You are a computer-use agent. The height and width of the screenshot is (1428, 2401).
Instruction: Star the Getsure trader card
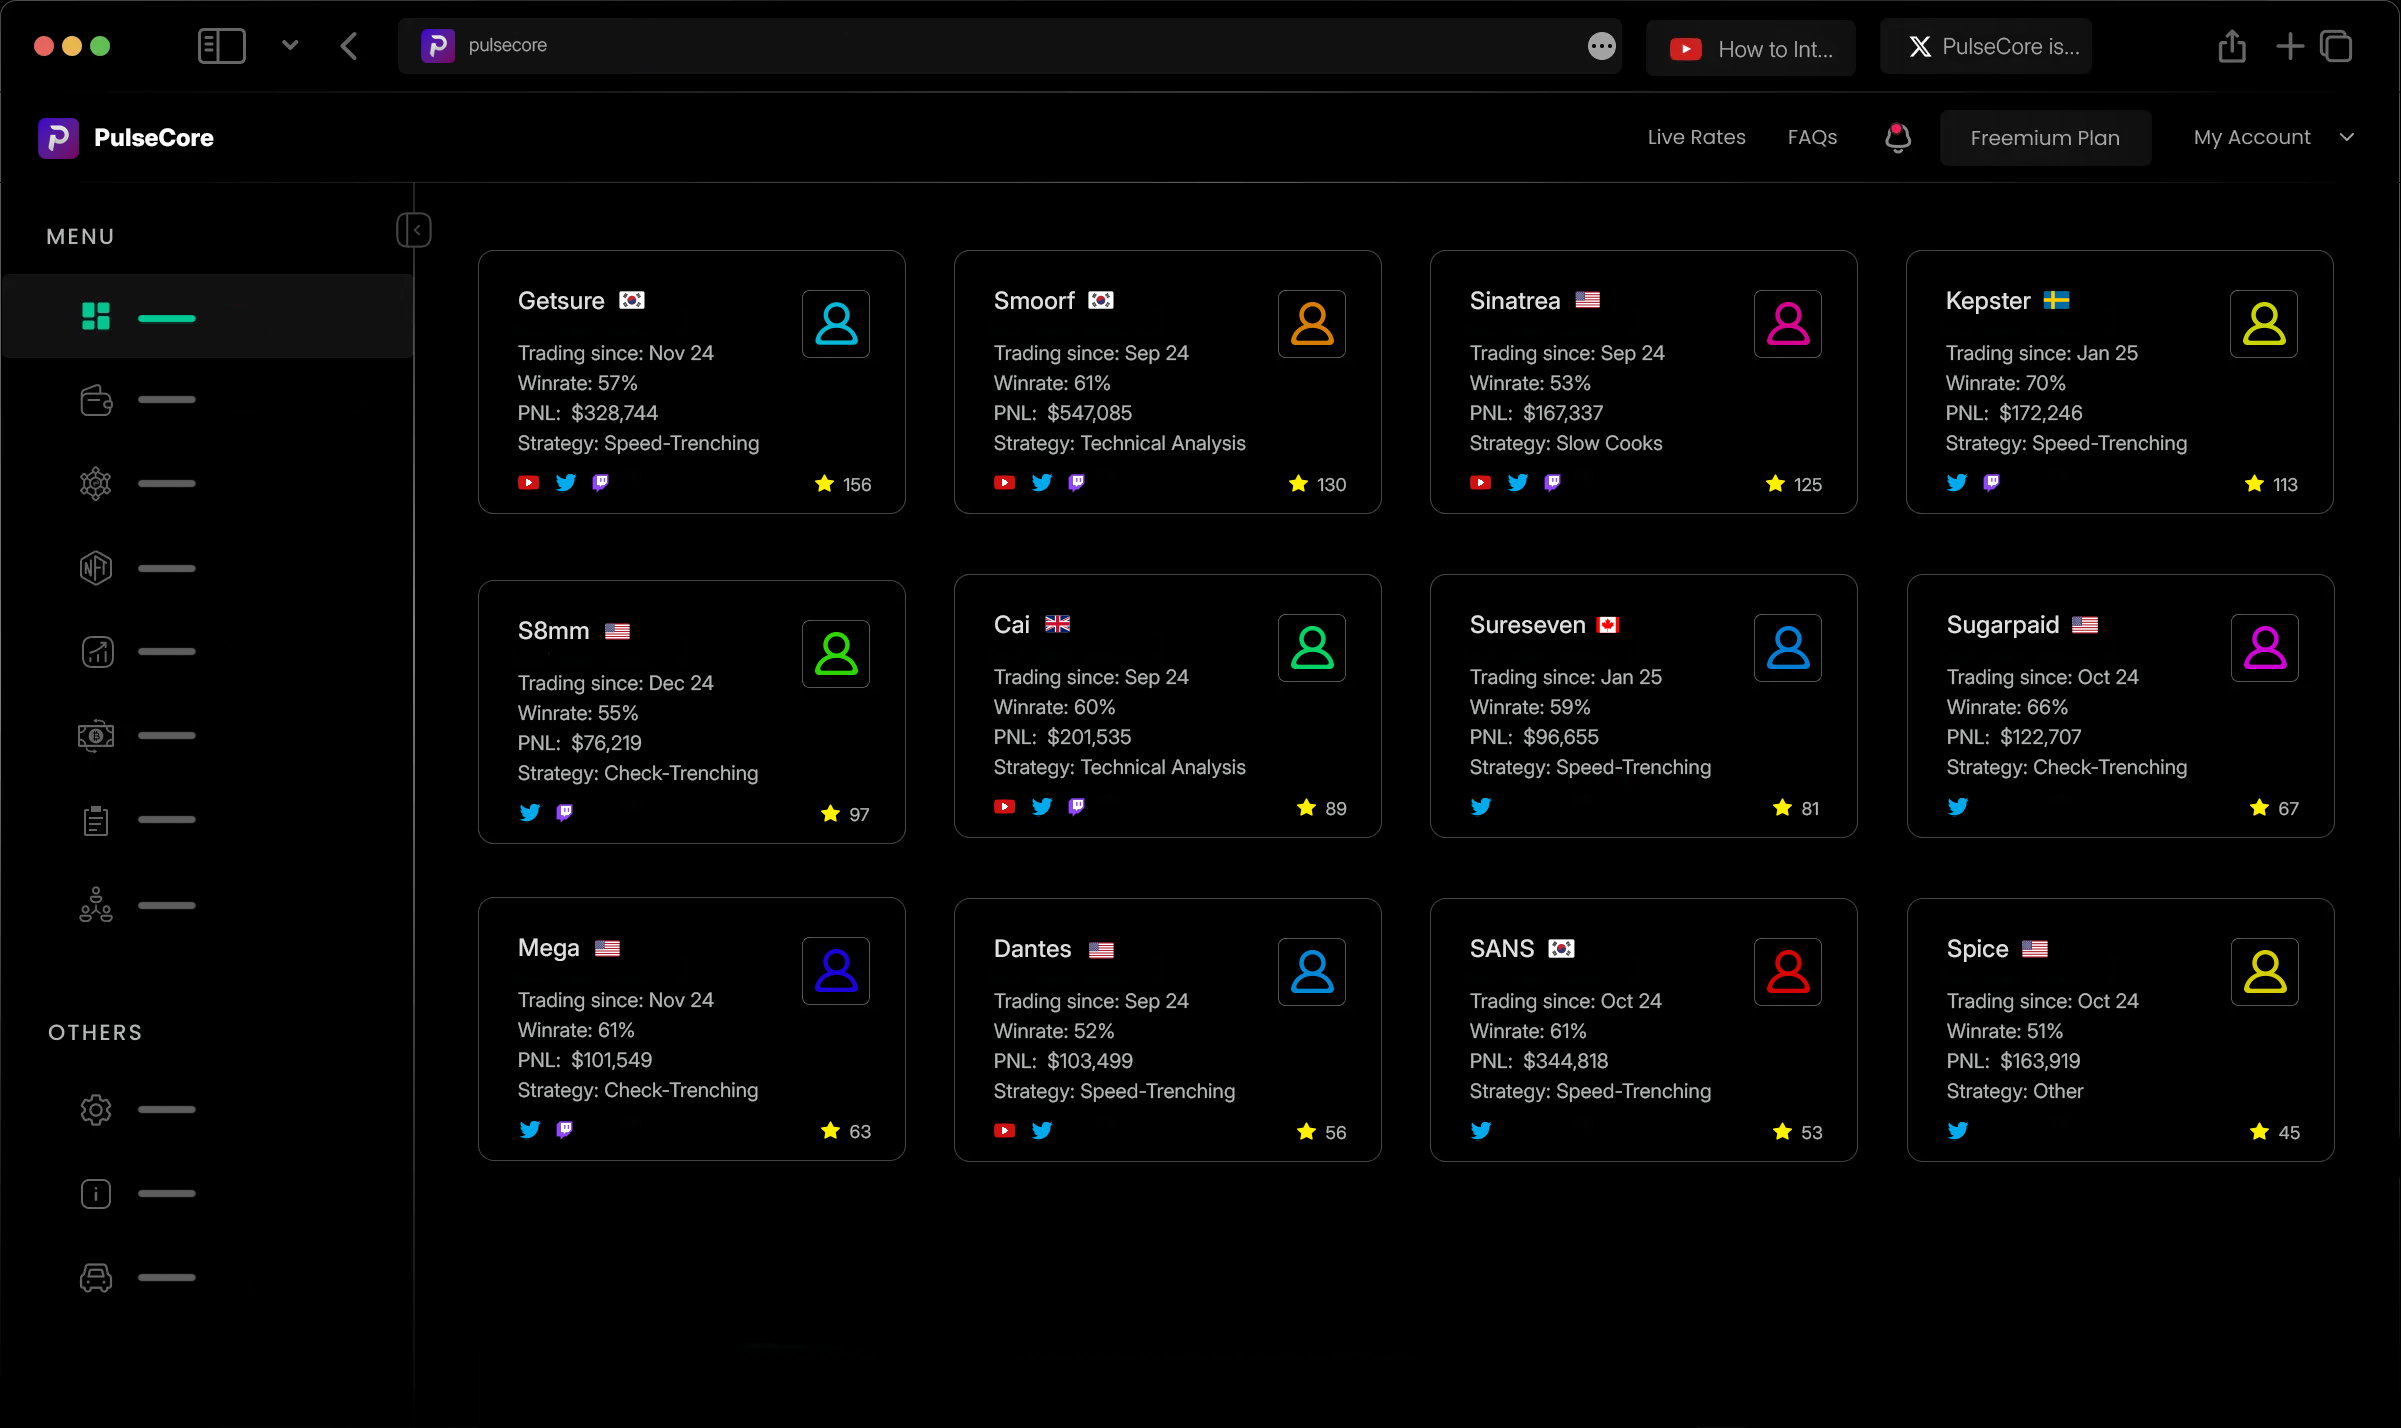click(824, 484)
